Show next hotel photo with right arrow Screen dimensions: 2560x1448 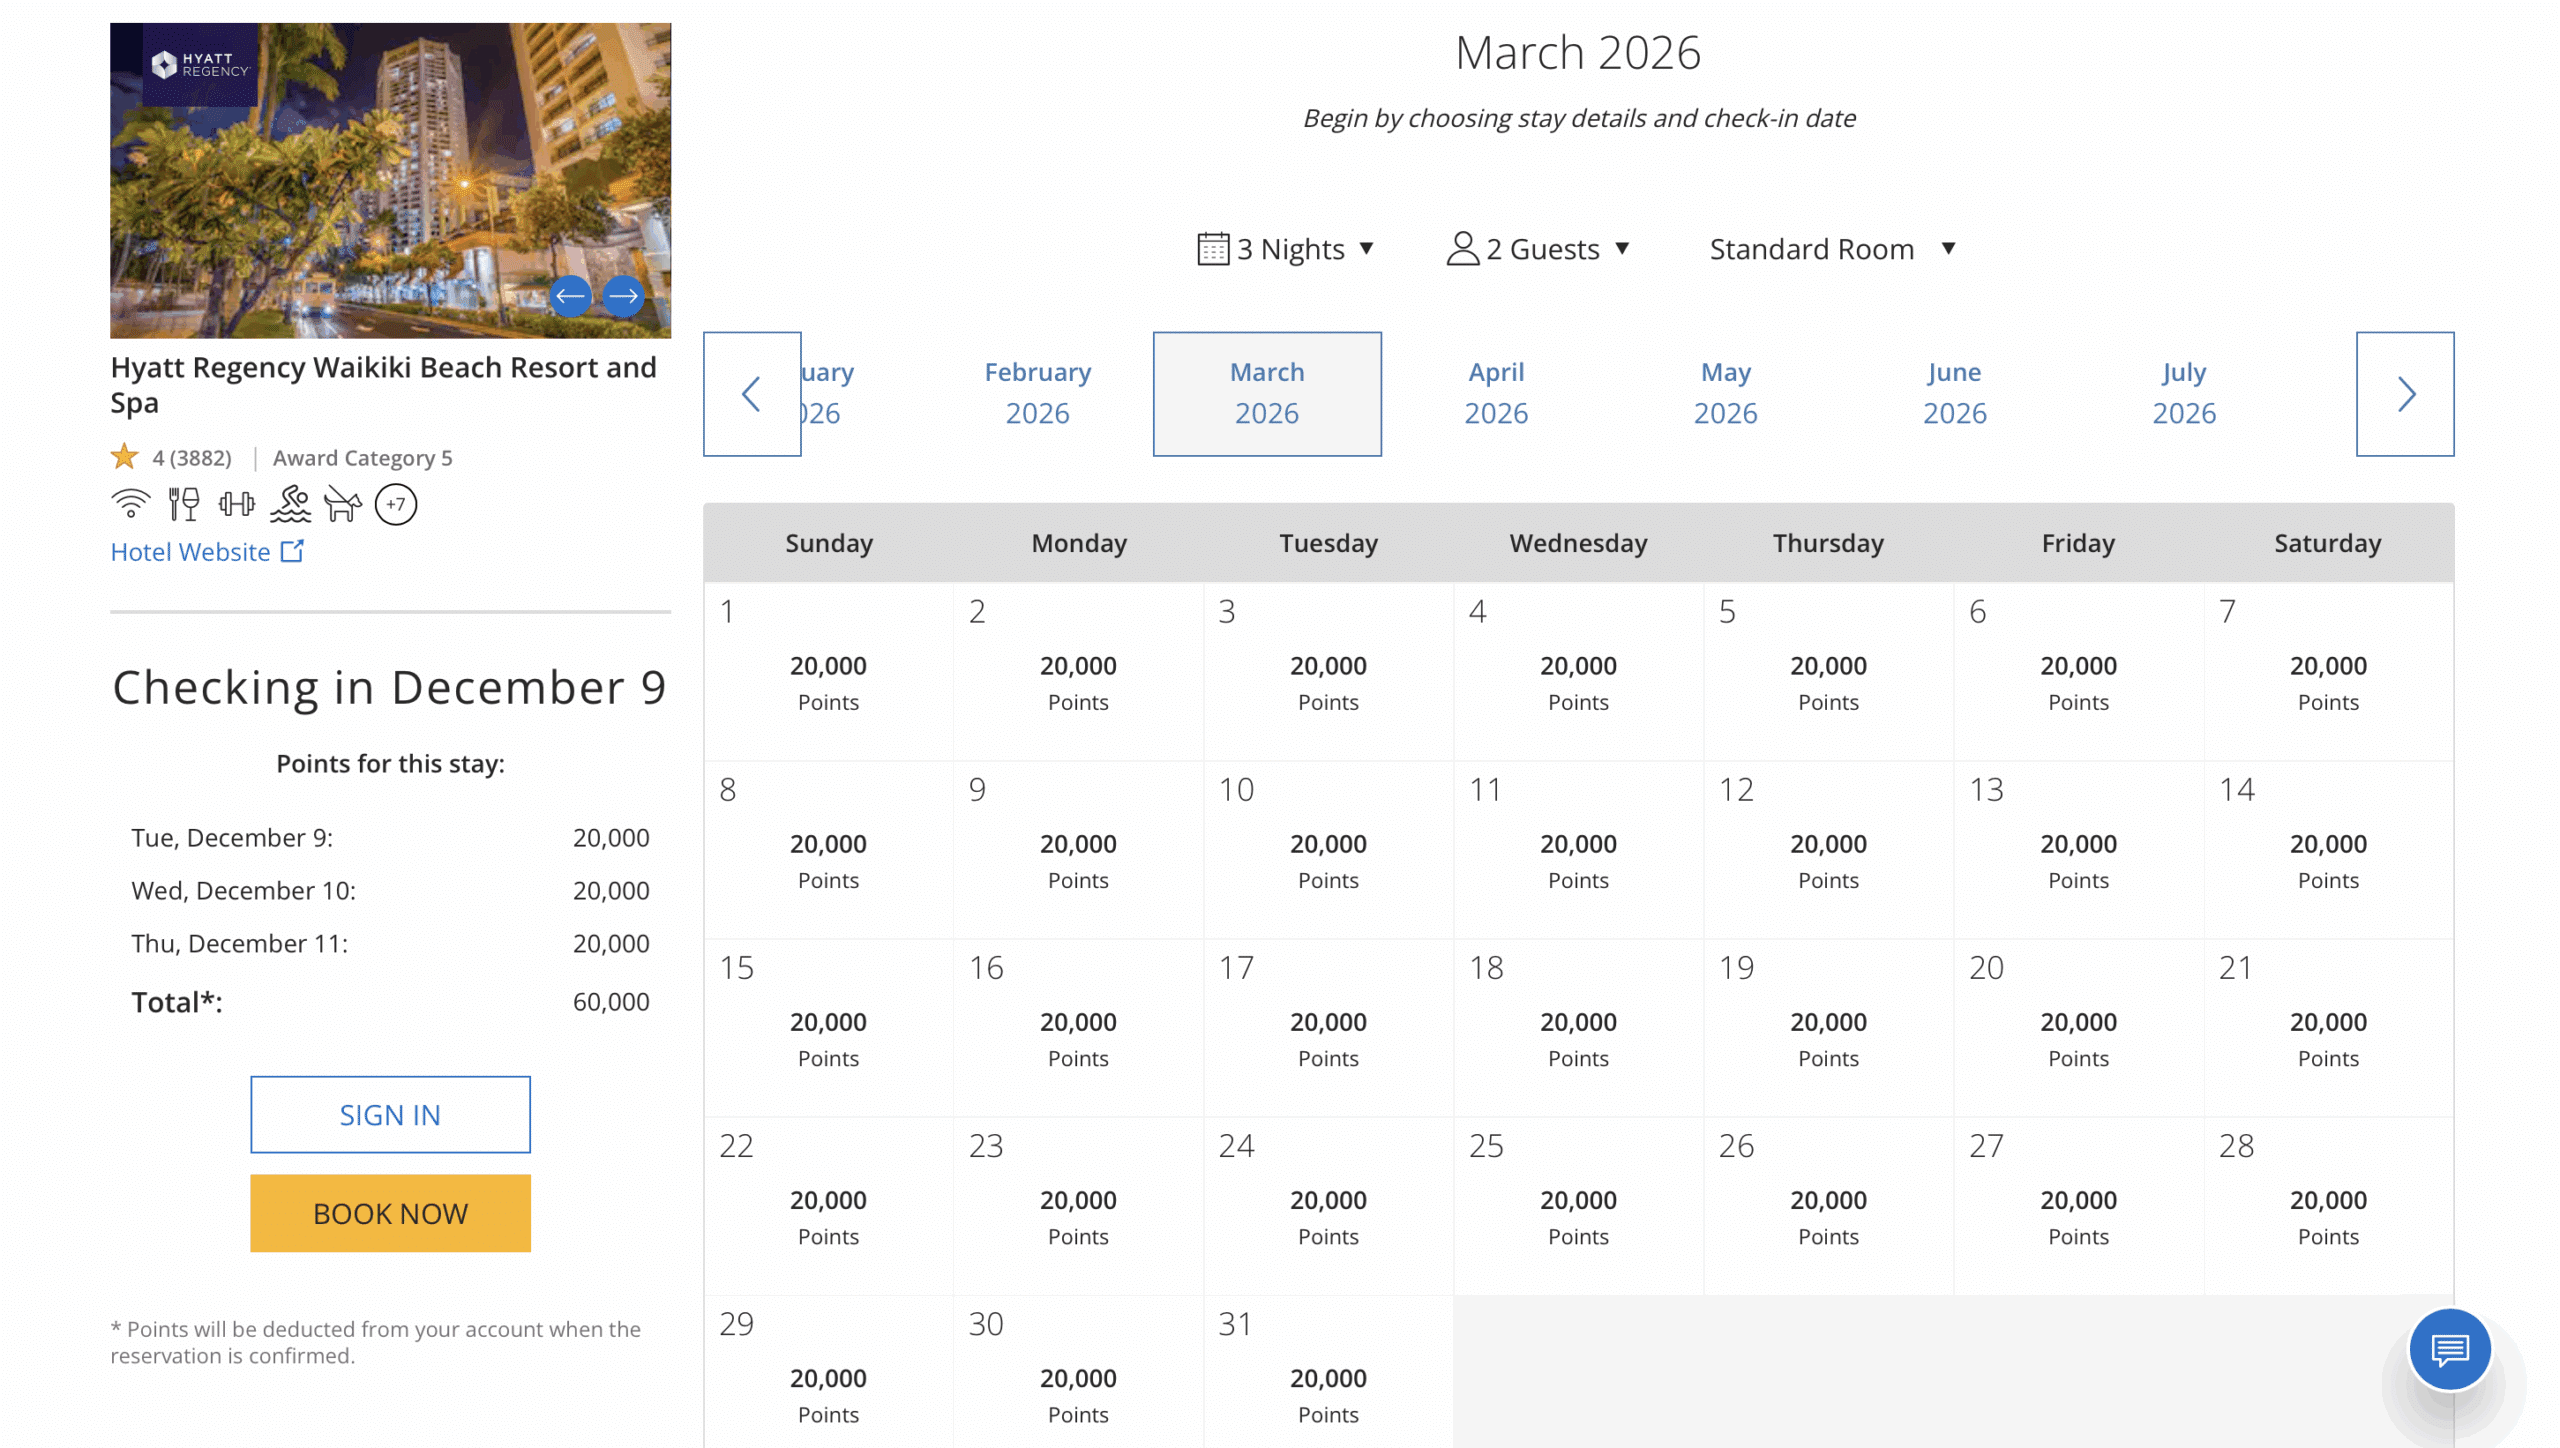[624, 296]
